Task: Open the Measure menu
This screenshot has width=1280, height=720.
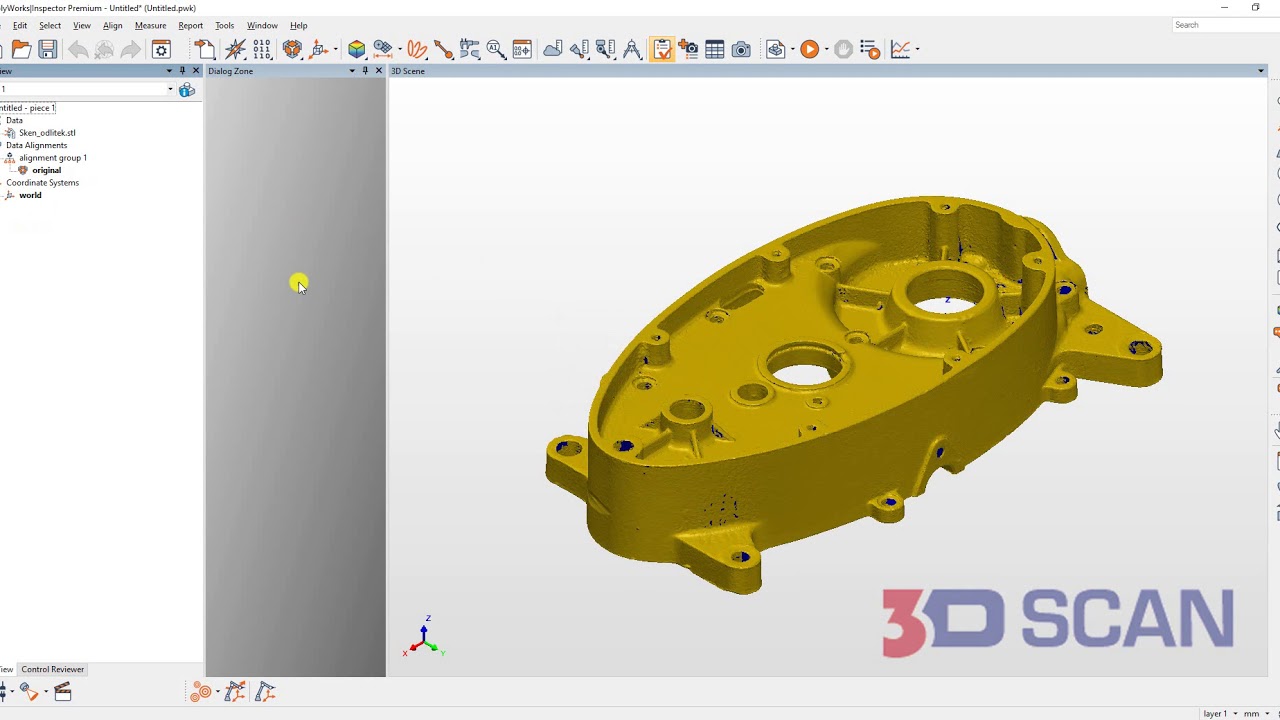Action: (150, 25)
